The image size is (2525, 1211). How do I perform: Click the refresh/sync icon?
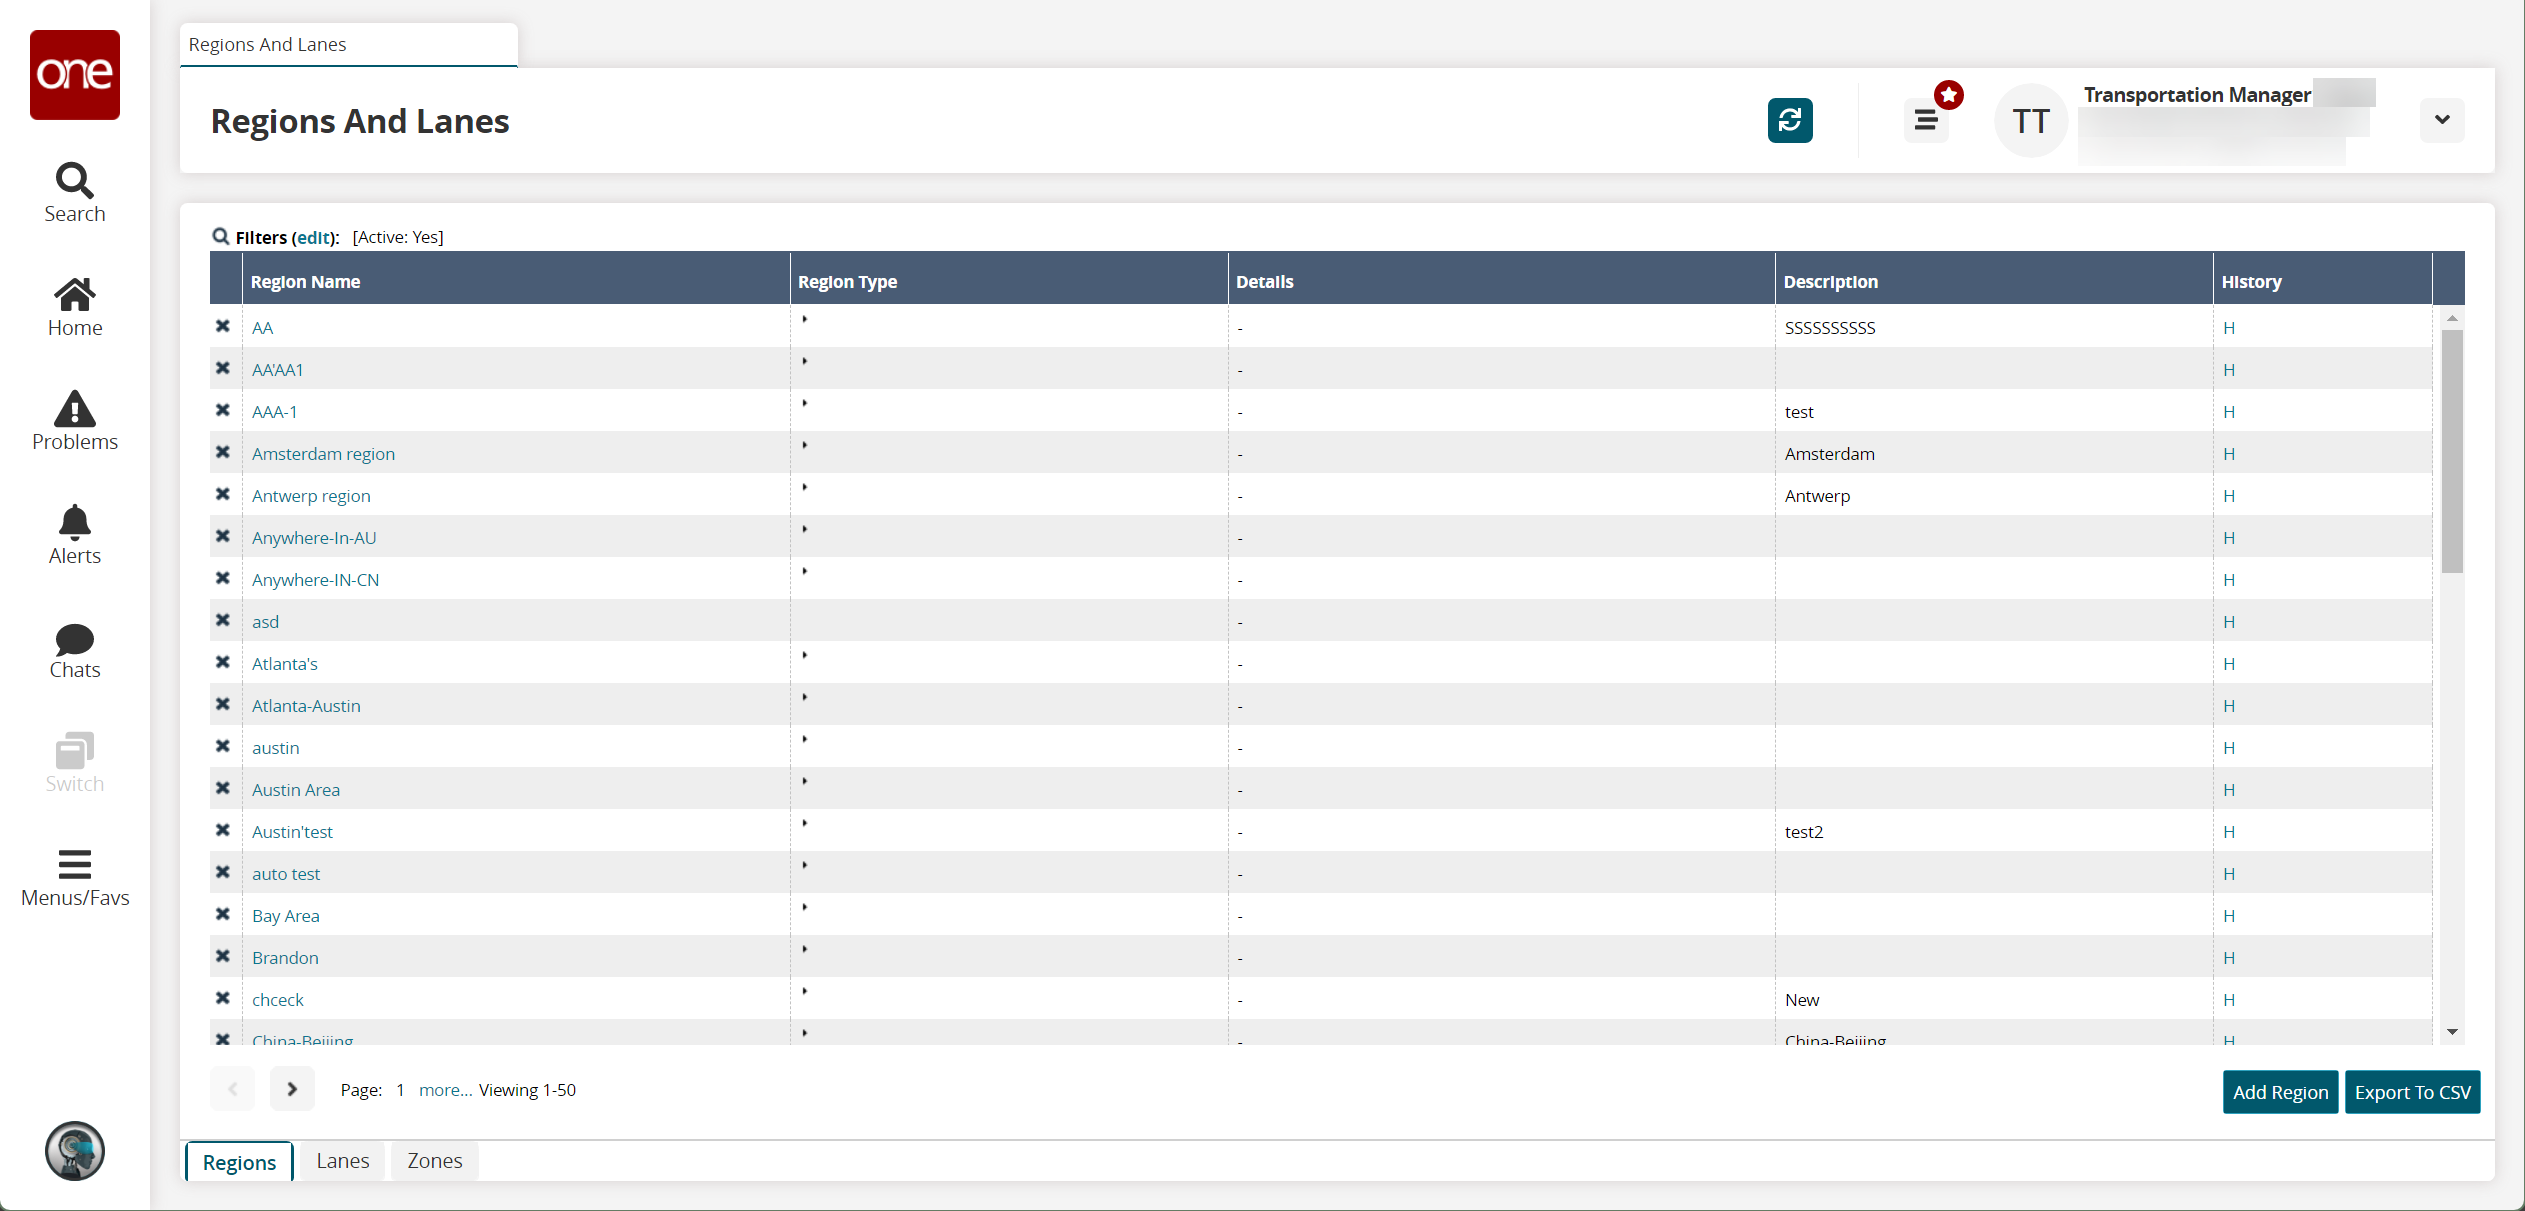1791,119
